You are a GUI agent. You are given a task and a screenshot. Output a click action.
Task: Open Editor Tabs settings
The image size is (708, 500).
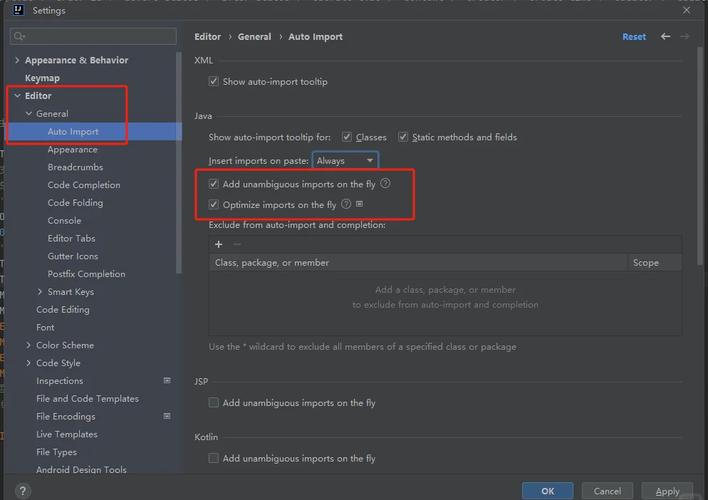click(x=71, y=238)
